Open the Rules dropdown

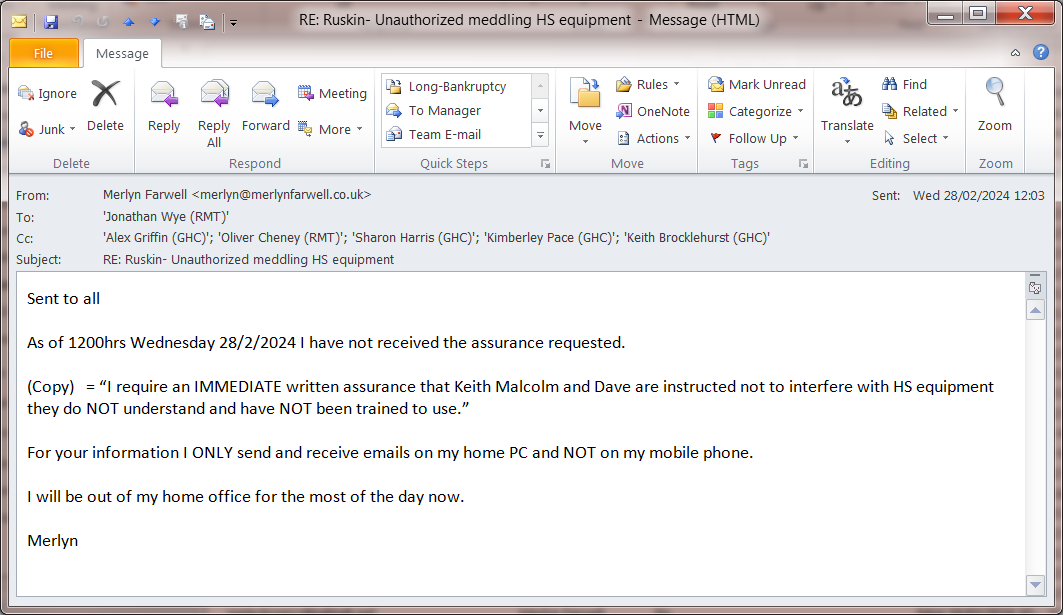(x=647, y=84)
